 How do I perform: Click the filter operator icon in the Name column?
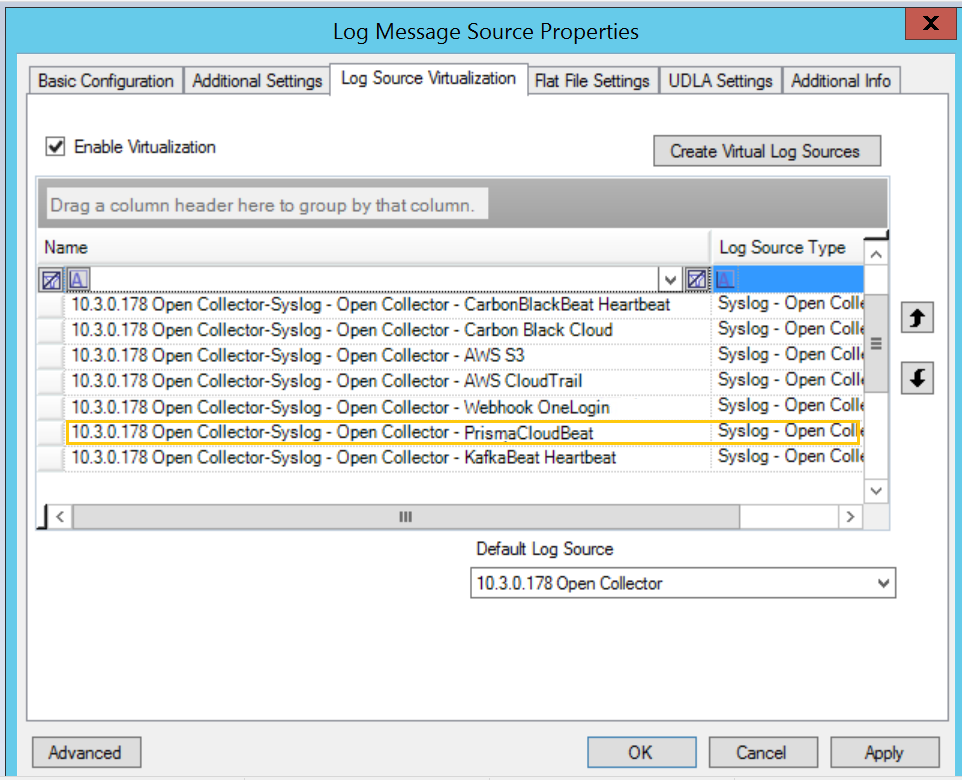[77, 279]
